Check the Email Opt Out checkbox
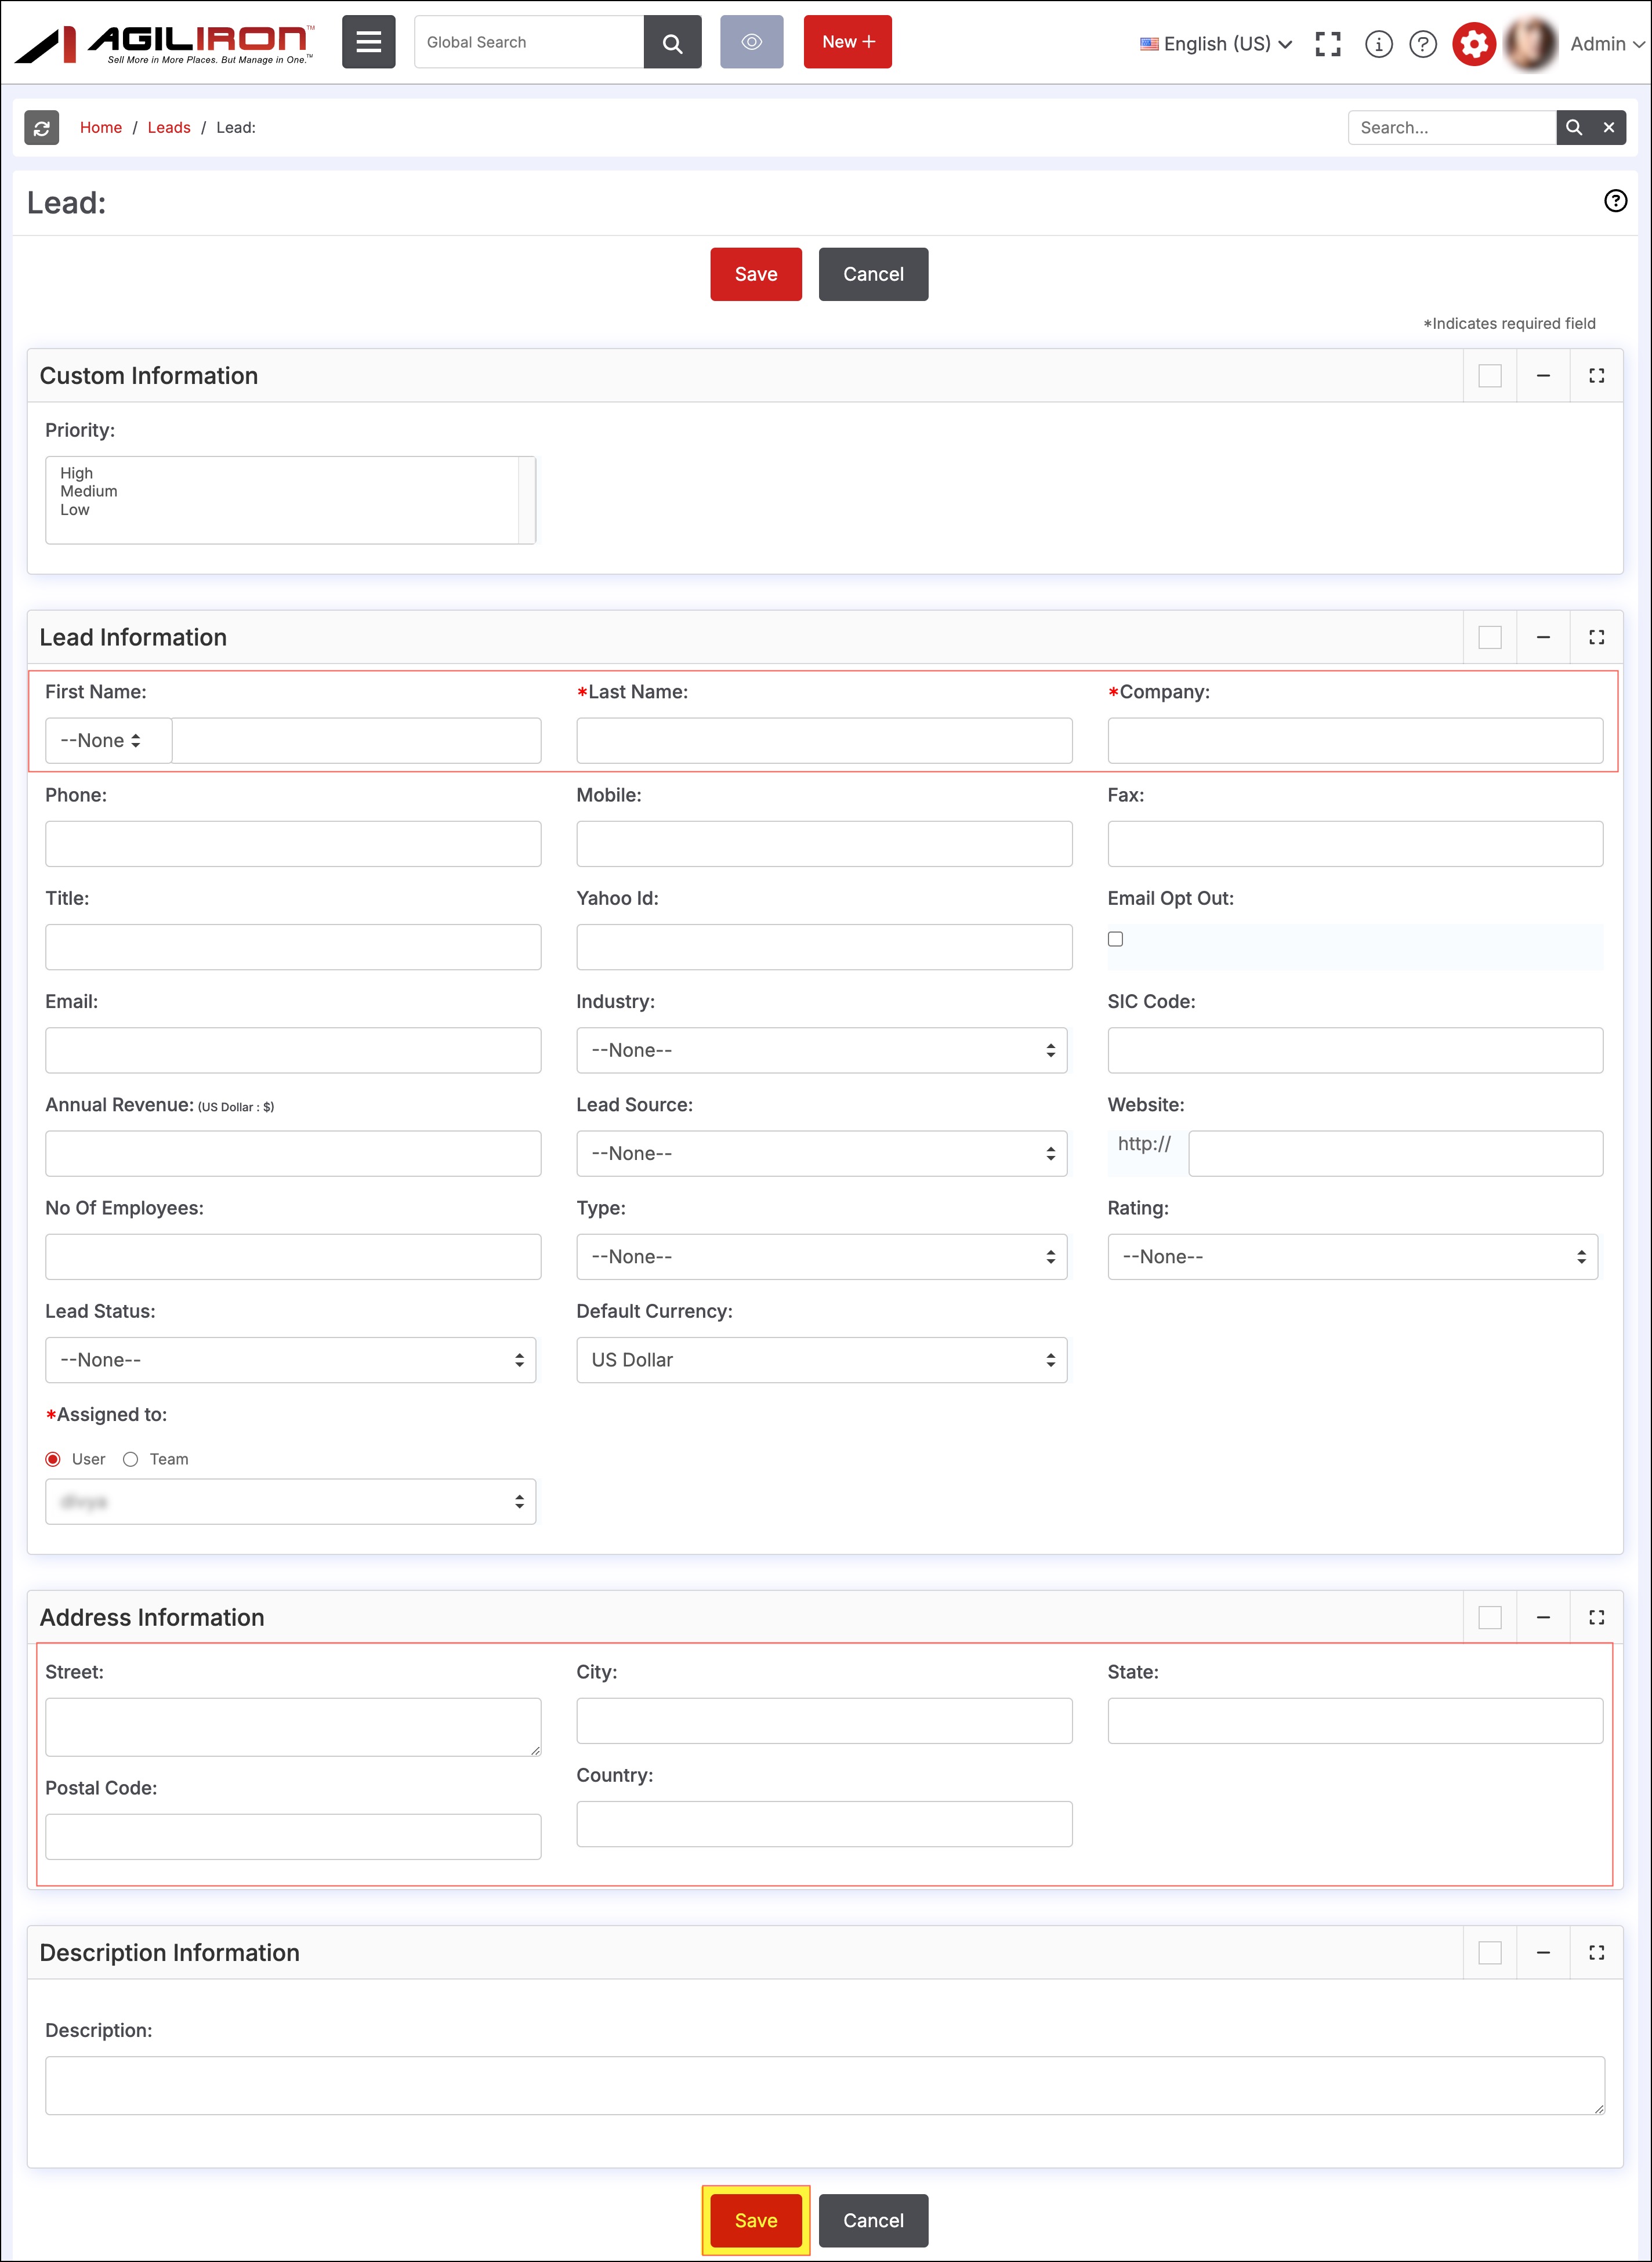The width and height of the screenshot is (1652, 2262). pyautogui.click(x=1115, y=938)
